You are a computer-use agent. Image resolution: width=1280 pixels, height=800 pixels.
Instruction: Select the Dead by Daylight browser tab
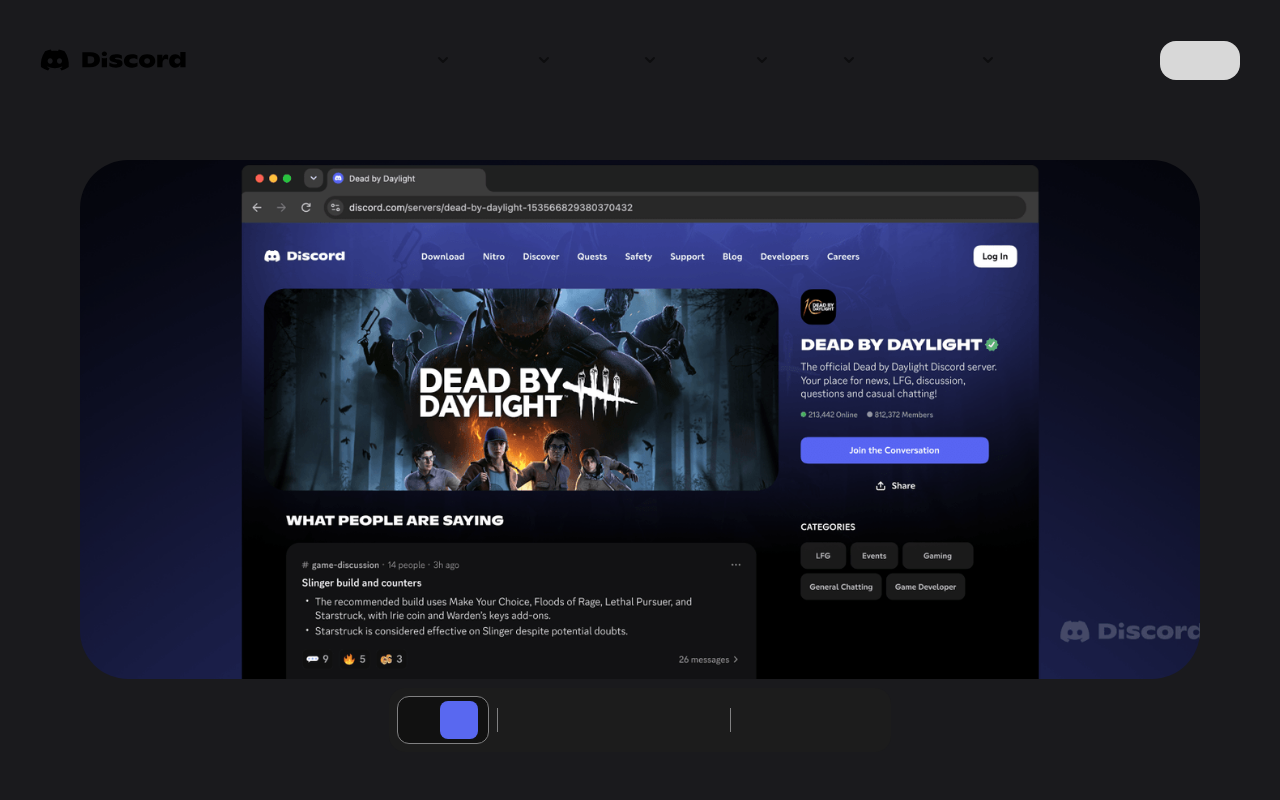pyautogui.click(x=405, y=179)
